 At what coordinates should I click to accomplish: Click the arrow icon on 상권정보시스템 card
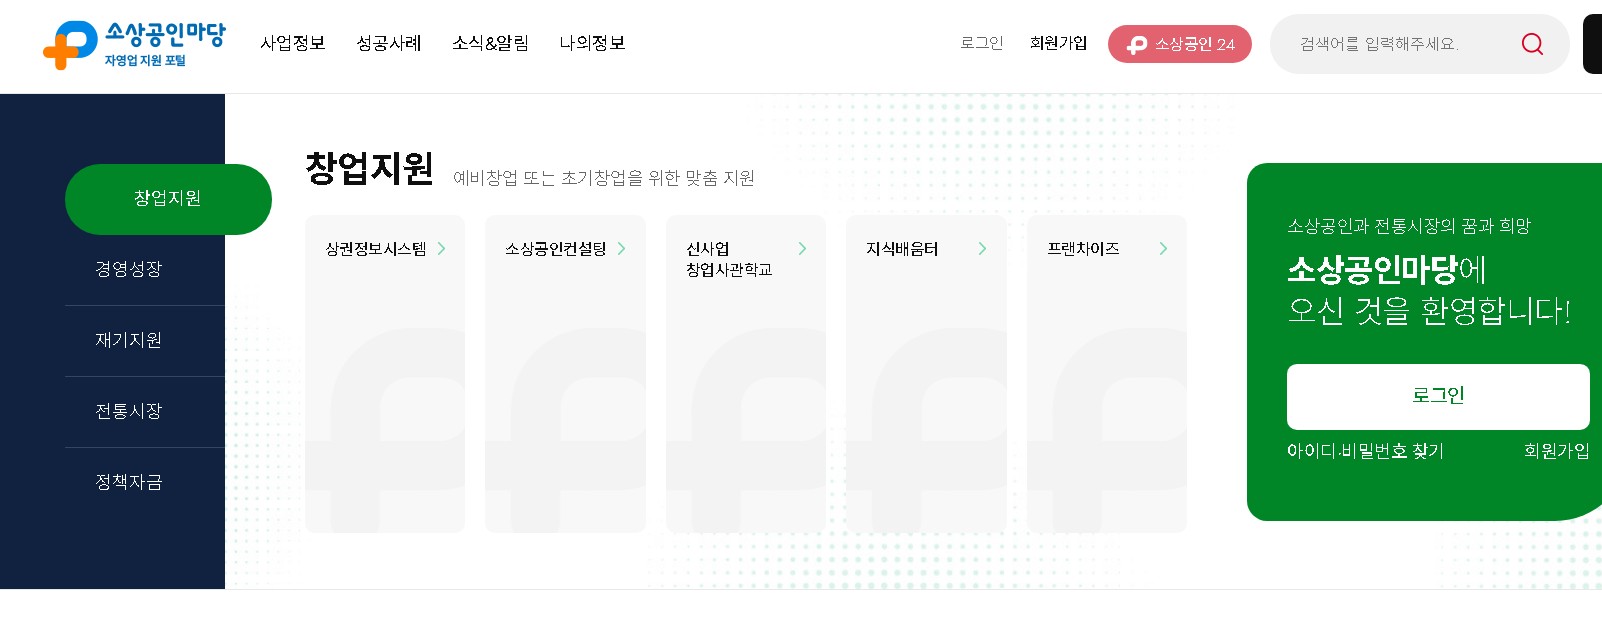coord(445,249)
